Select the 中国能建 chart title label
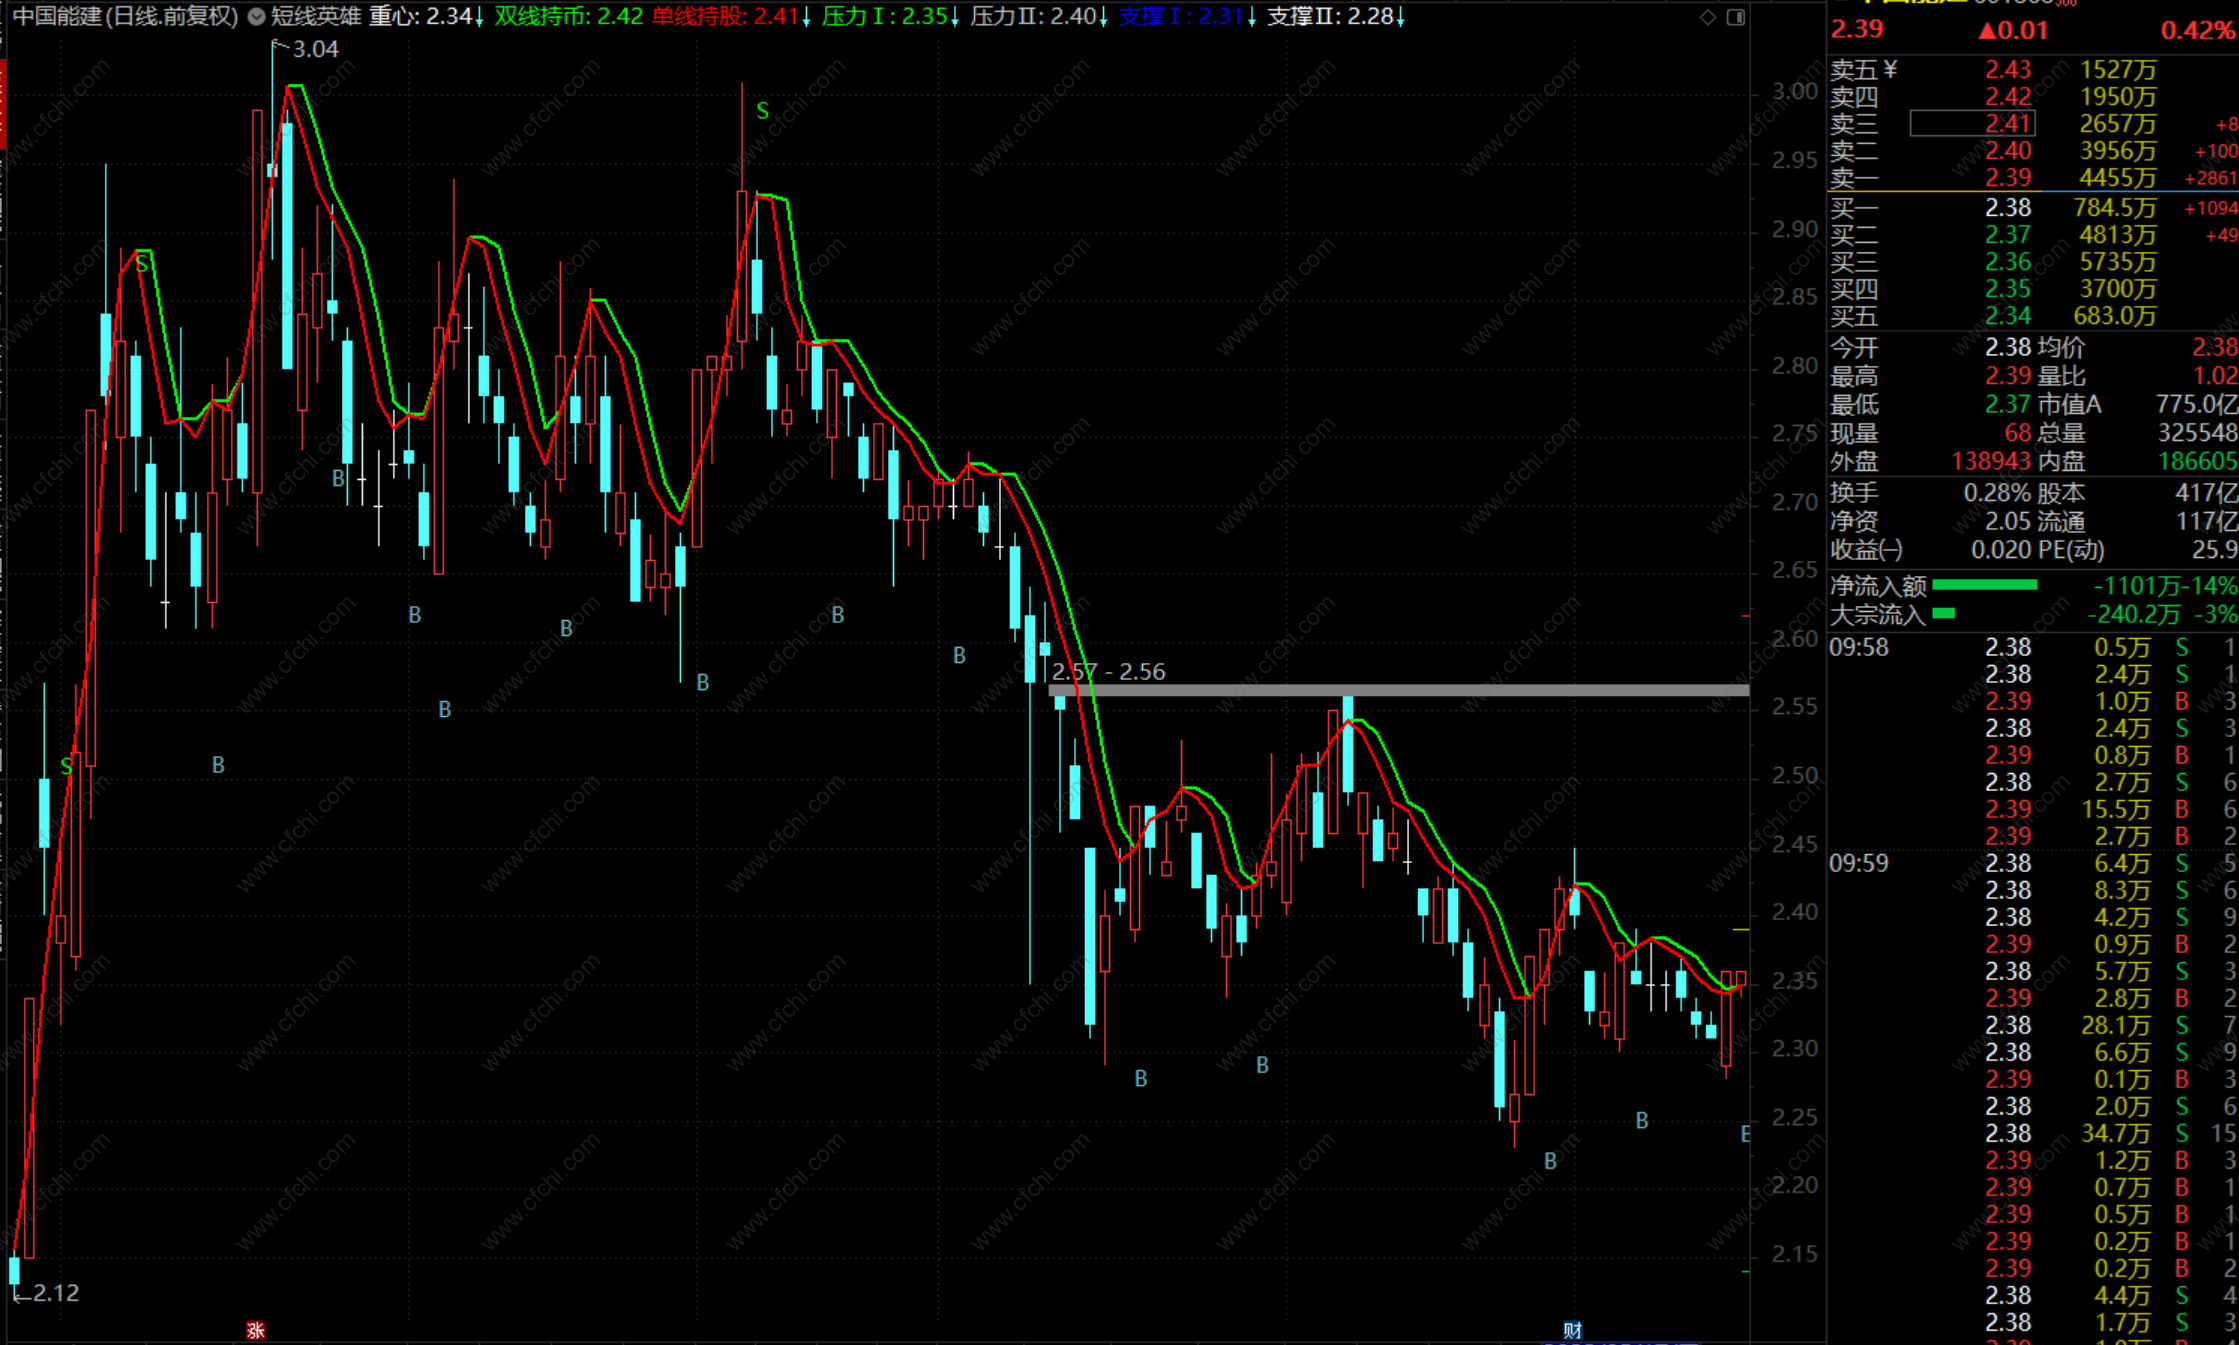Screen dimensions: 2239x1345 click(x=125, y=17)
